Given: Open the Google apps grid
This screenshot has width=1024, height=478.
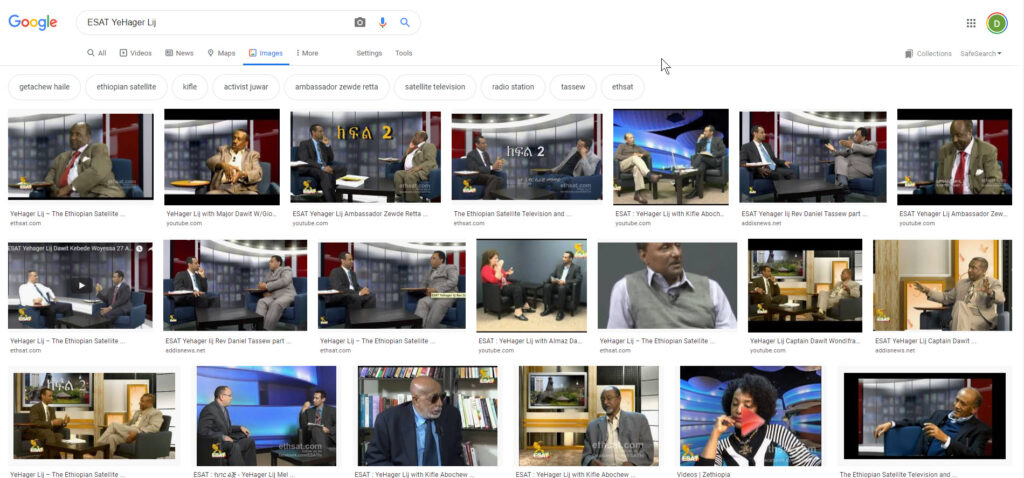Looking at the screenshot, I should [971, 23].
